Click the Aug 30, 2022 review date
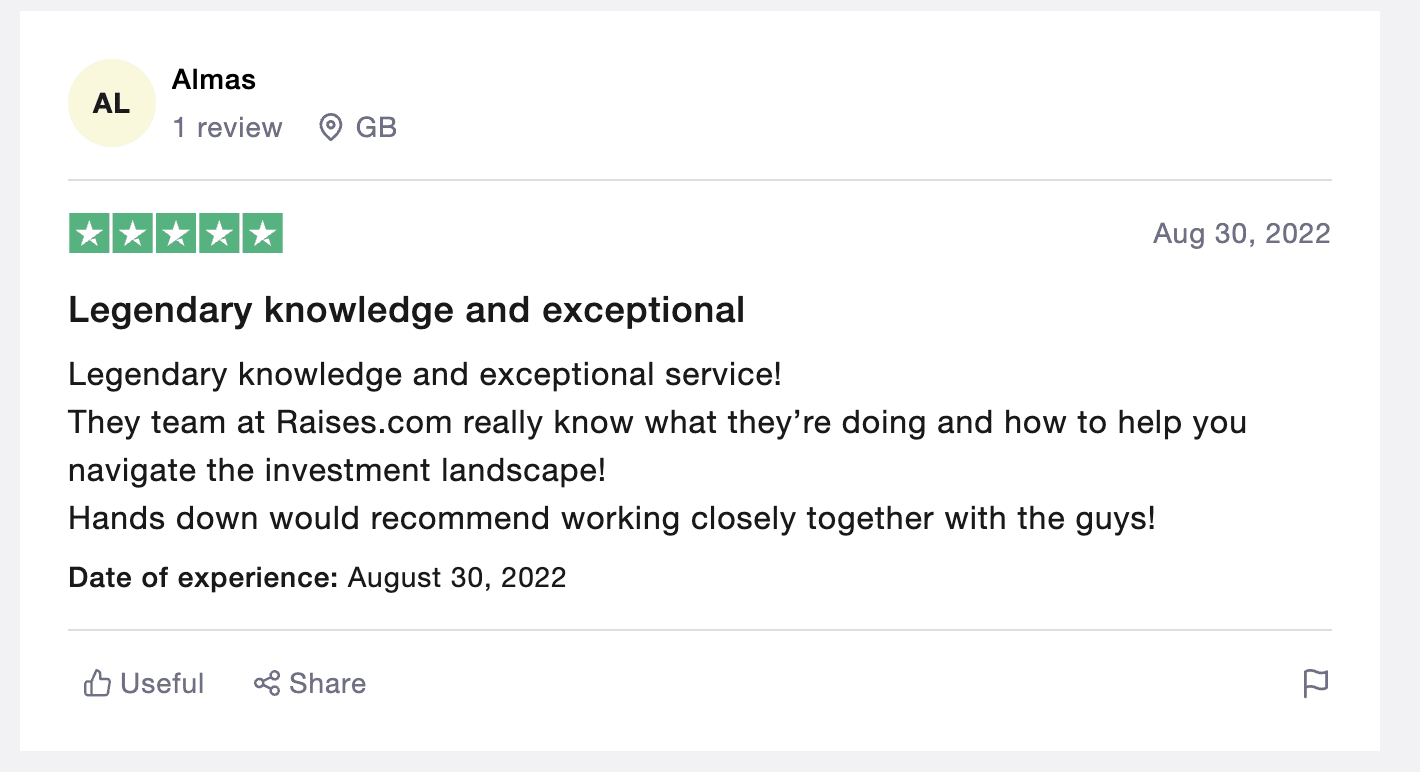1420x772 pixels. pyautogui.click(x=1242, y=234)
